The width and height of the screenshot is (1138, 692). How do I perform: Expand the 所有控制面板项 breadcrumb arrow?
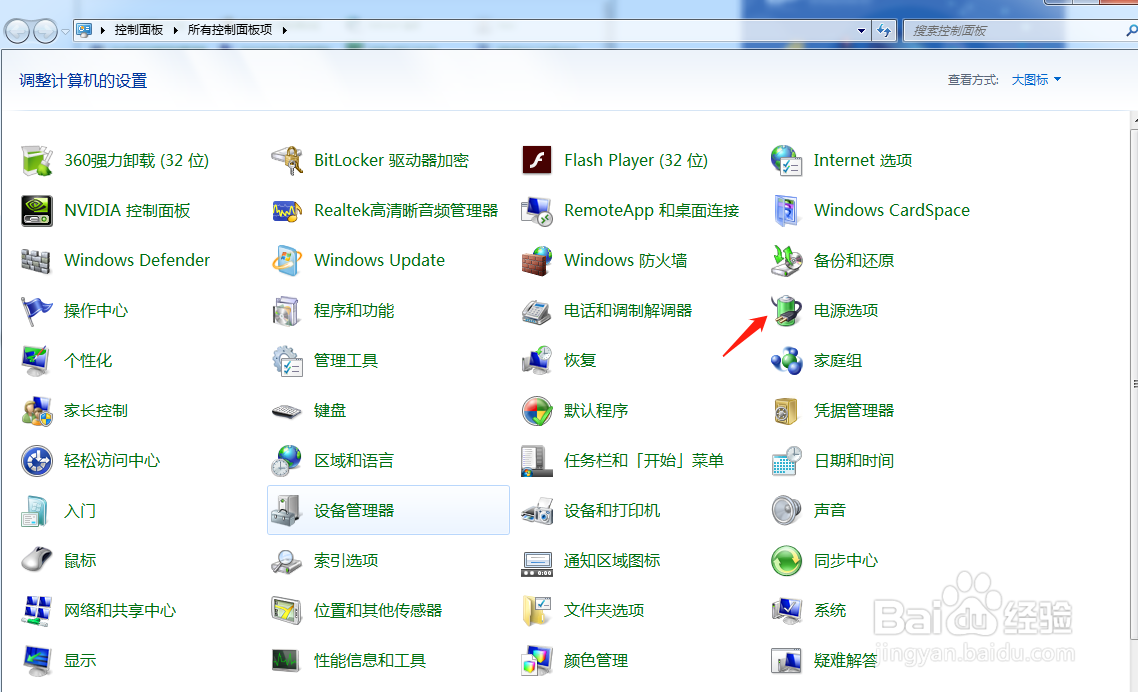click(x=284, y=30)
